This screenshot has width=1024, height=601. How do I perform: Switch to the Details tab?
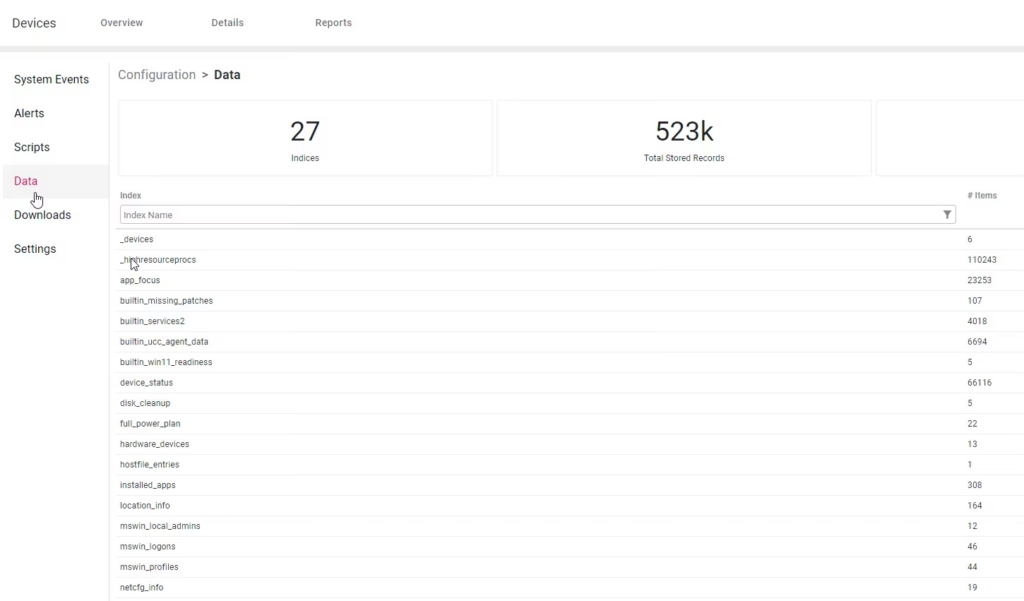(227, 23)
